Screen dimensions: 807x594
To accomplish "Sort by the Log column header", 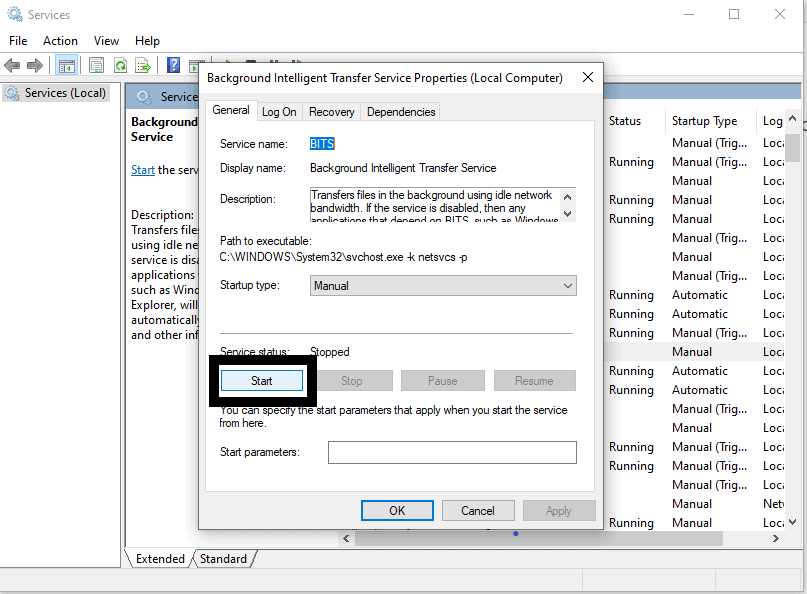I will click(773, 121).
